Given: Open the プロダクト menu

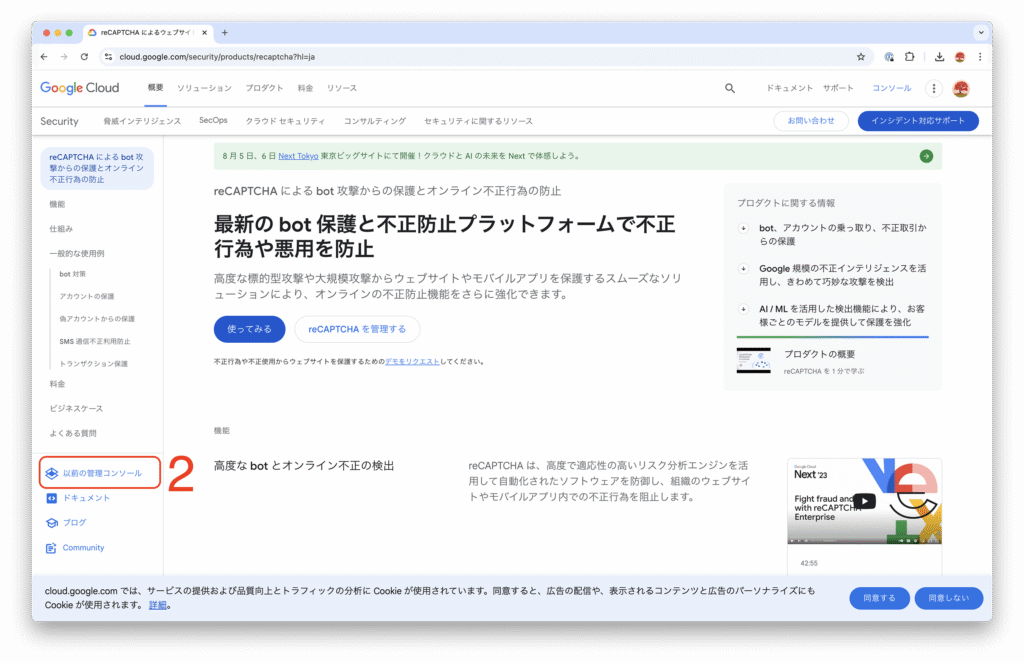Looking at the screenshot, I should click(x=264, y=88).
